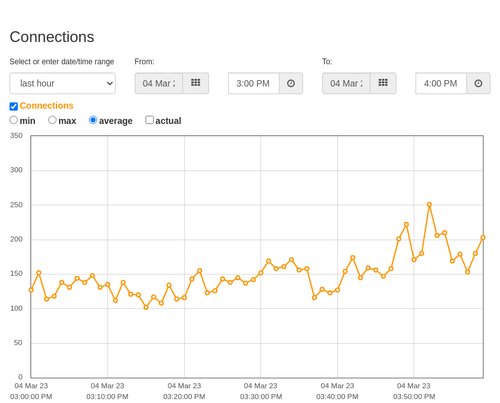Open the From time clock icon

[291, 83]
